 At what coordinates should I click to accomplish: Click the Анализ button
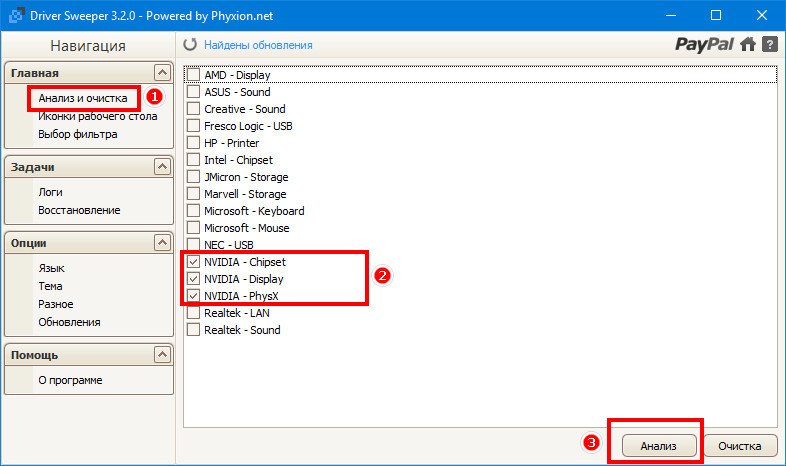(x=659, y=445)
